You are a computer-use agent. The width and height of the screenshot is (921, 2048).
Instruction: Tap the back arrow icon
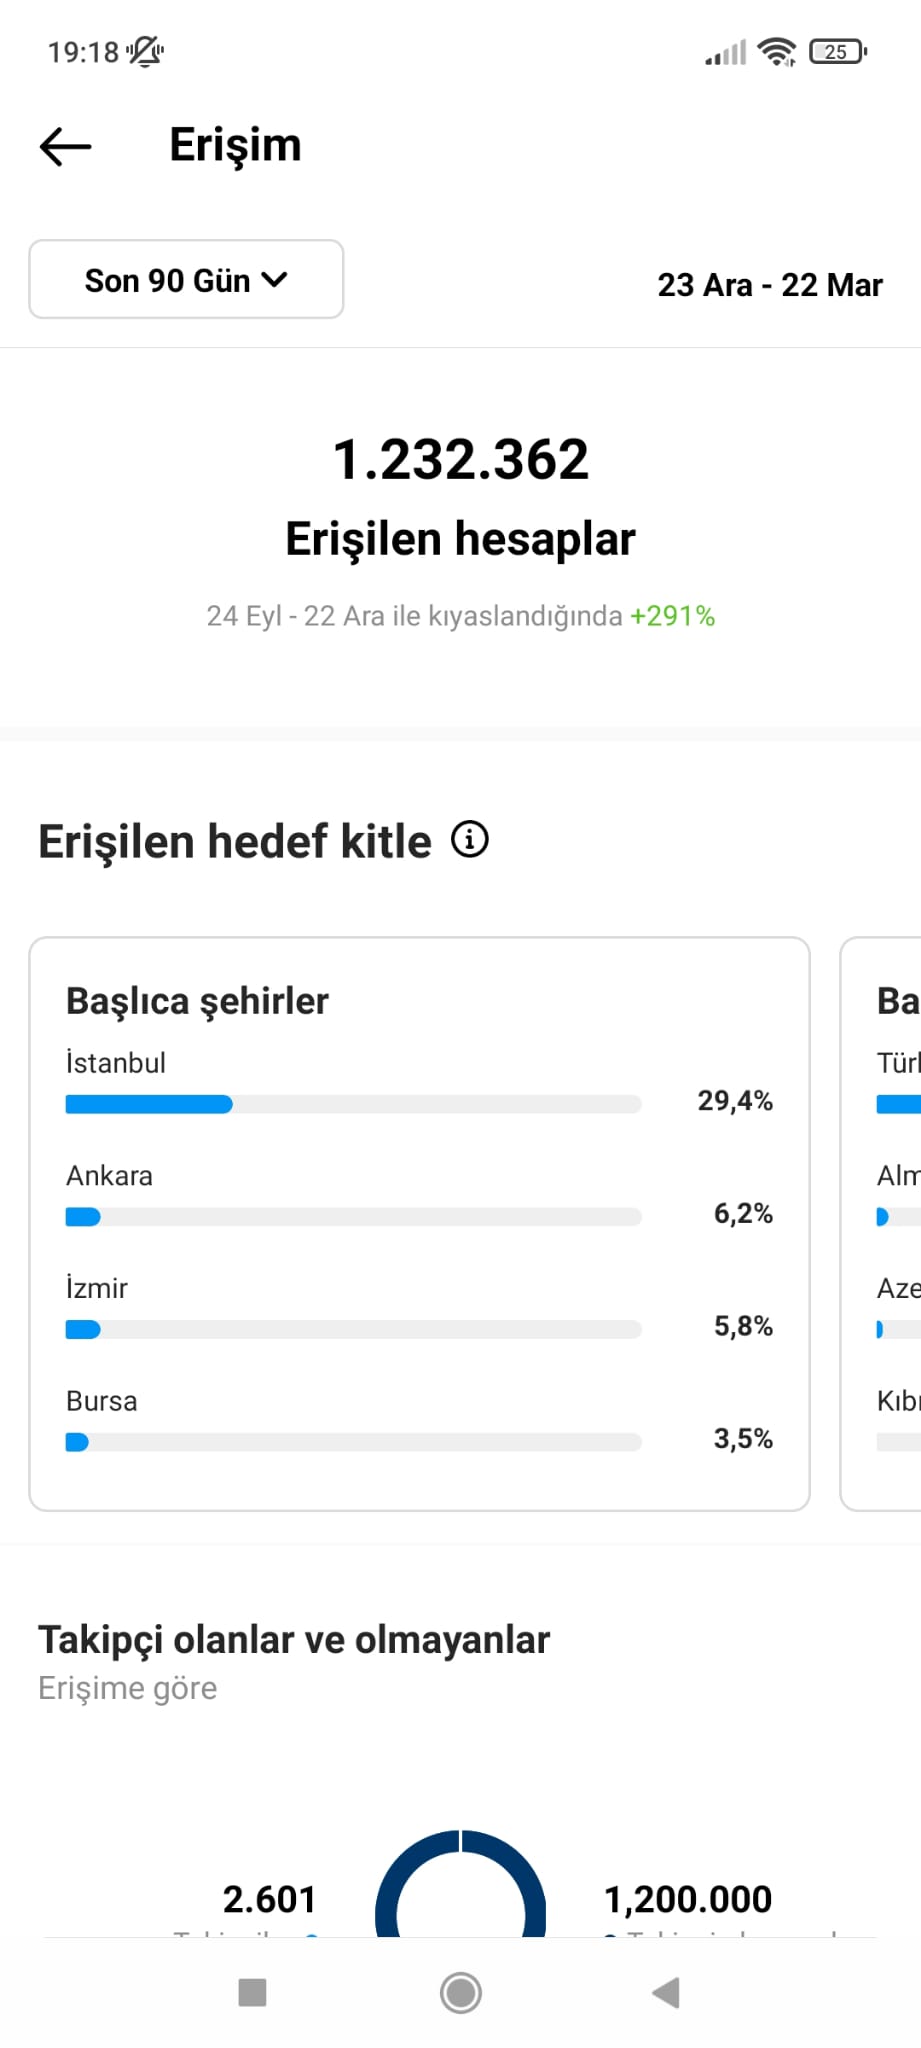pyautogui.click(x=65, y=146)
